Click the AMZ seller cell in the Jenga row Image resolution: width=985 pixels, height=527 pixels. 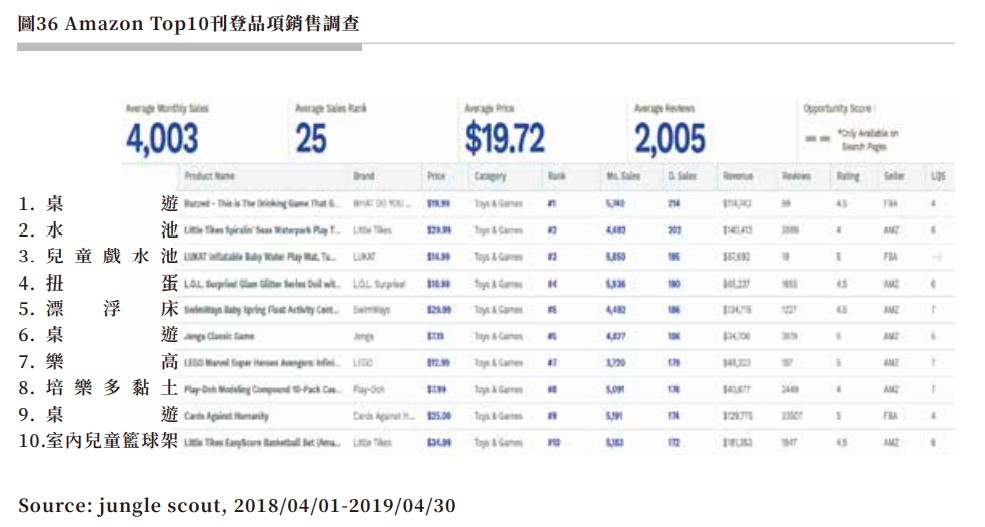point(891,336)
